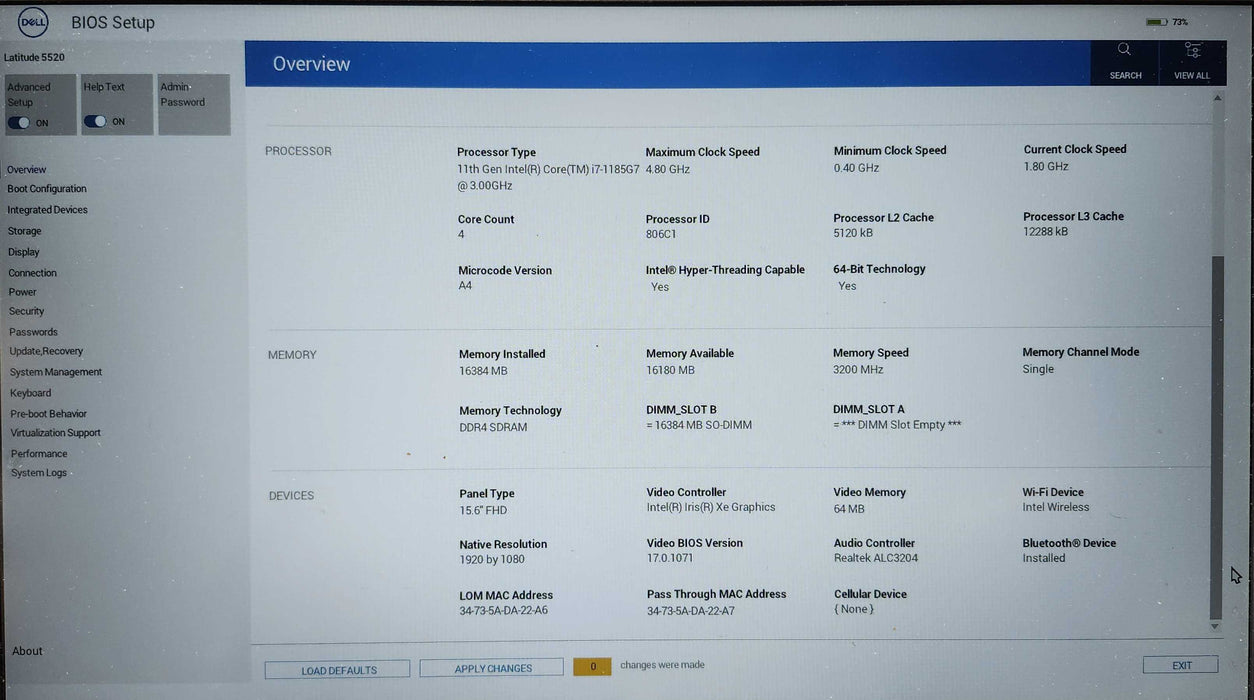The width and height of the screenshot is (1254, 700).
Task: Open the Update,Recovery section
Action: tap(47, 351)
